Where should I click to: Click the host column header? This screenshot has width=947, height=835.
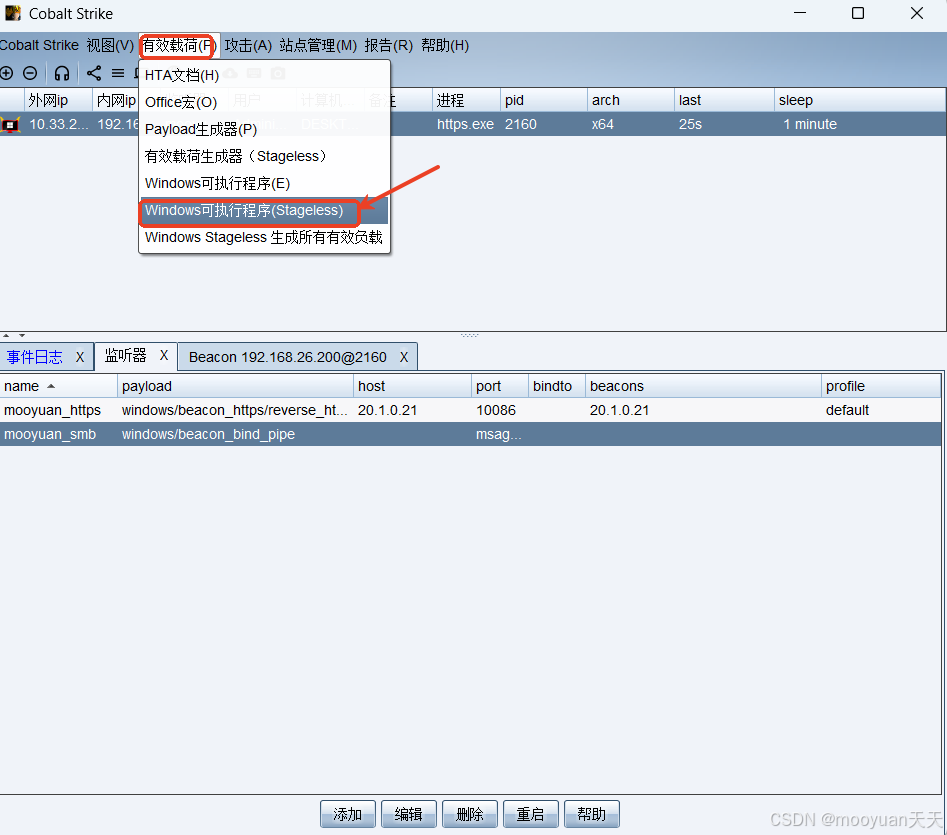[x=413, y=386]
